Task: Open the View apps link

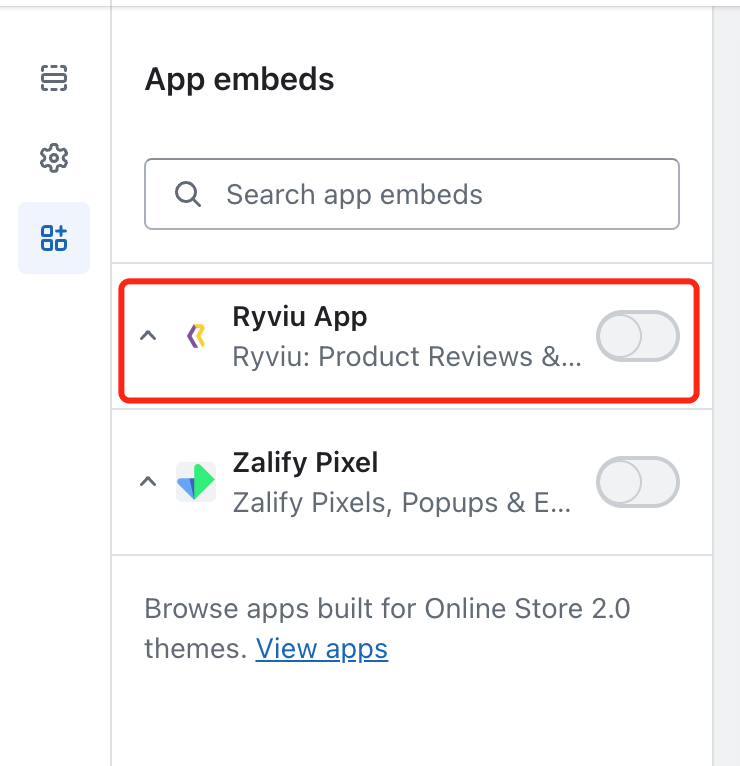Action: click(321, 649)
